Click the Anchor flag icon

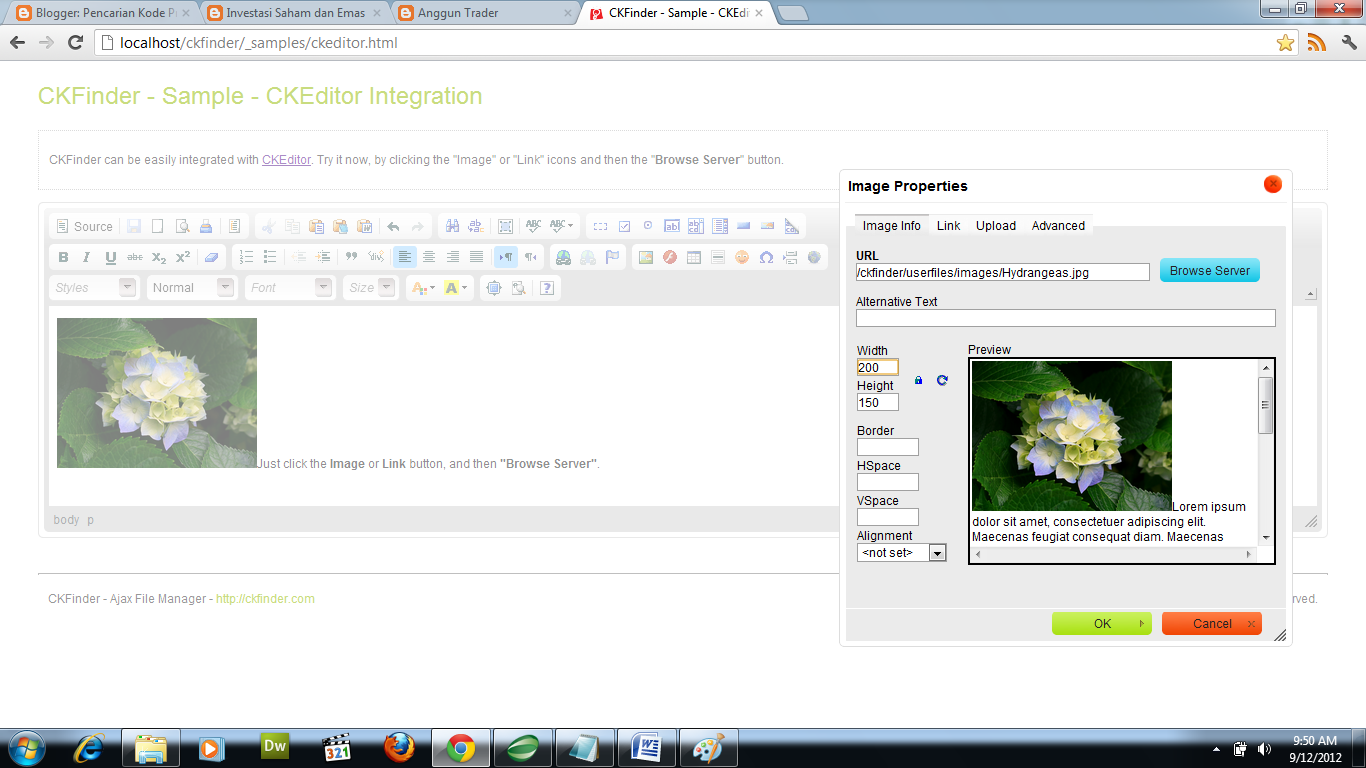612,257
